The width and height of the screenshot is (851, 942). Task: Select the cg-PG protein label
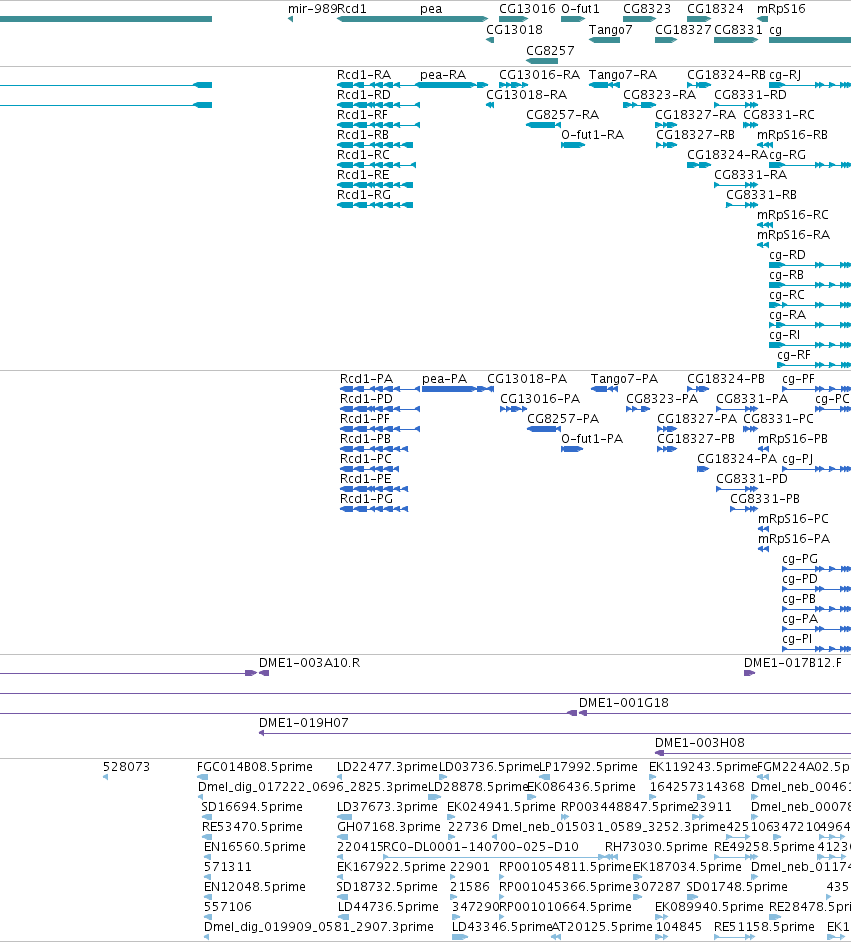800,559
